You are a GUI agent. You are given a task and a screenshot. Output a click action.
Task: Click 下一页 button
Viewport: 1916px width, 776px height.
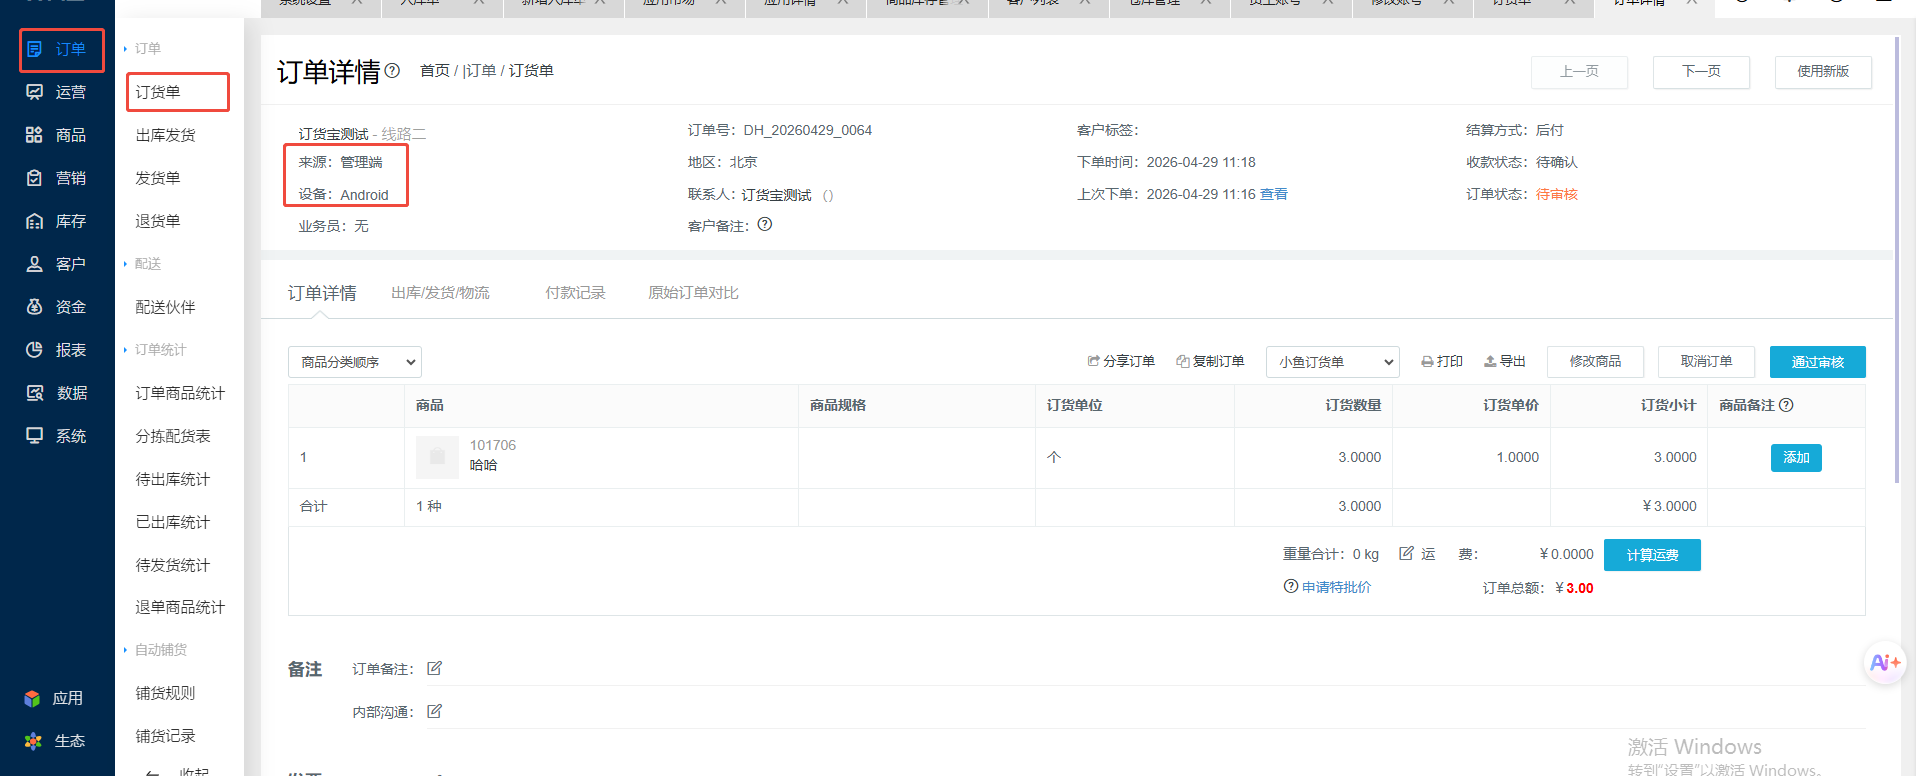[x=1701, y=72]
